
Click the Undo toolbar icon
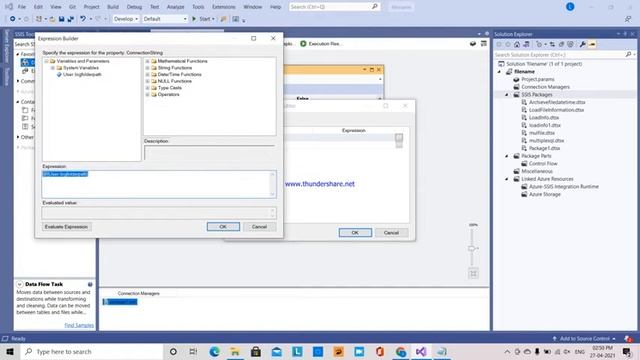pos(83,19)
